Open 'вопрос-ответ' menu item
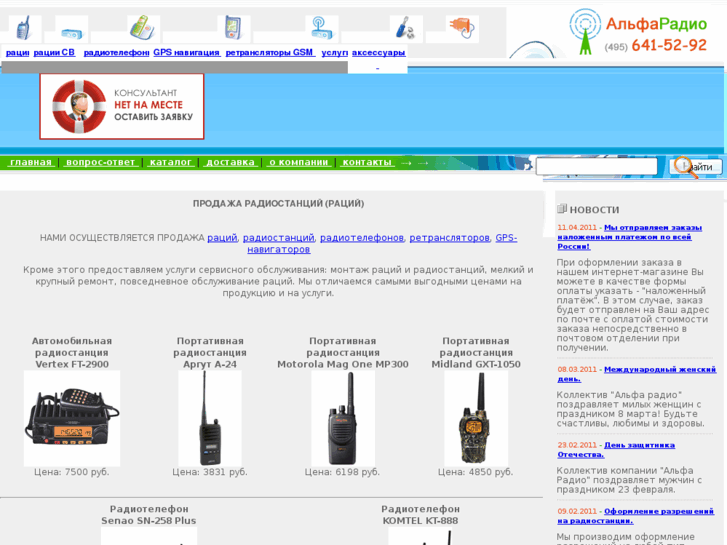Image resolution: width=727 pixels, height=545 pixels. click(100, 162)
